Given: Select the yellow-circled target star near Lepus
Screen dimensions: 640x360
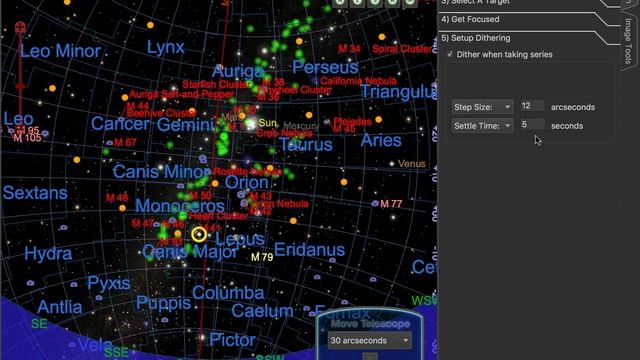Looking at the screenshot, I should pos(199,234).
